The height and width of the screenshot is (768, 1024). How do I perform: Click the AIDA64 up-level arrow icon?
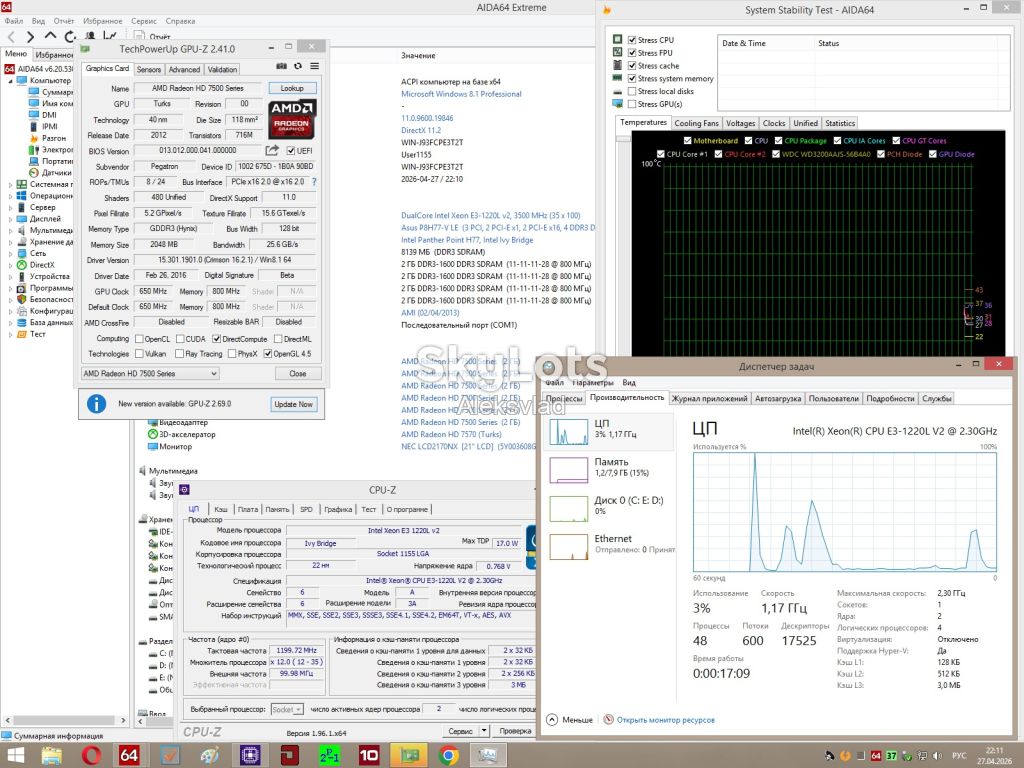(x=50, y=36)
